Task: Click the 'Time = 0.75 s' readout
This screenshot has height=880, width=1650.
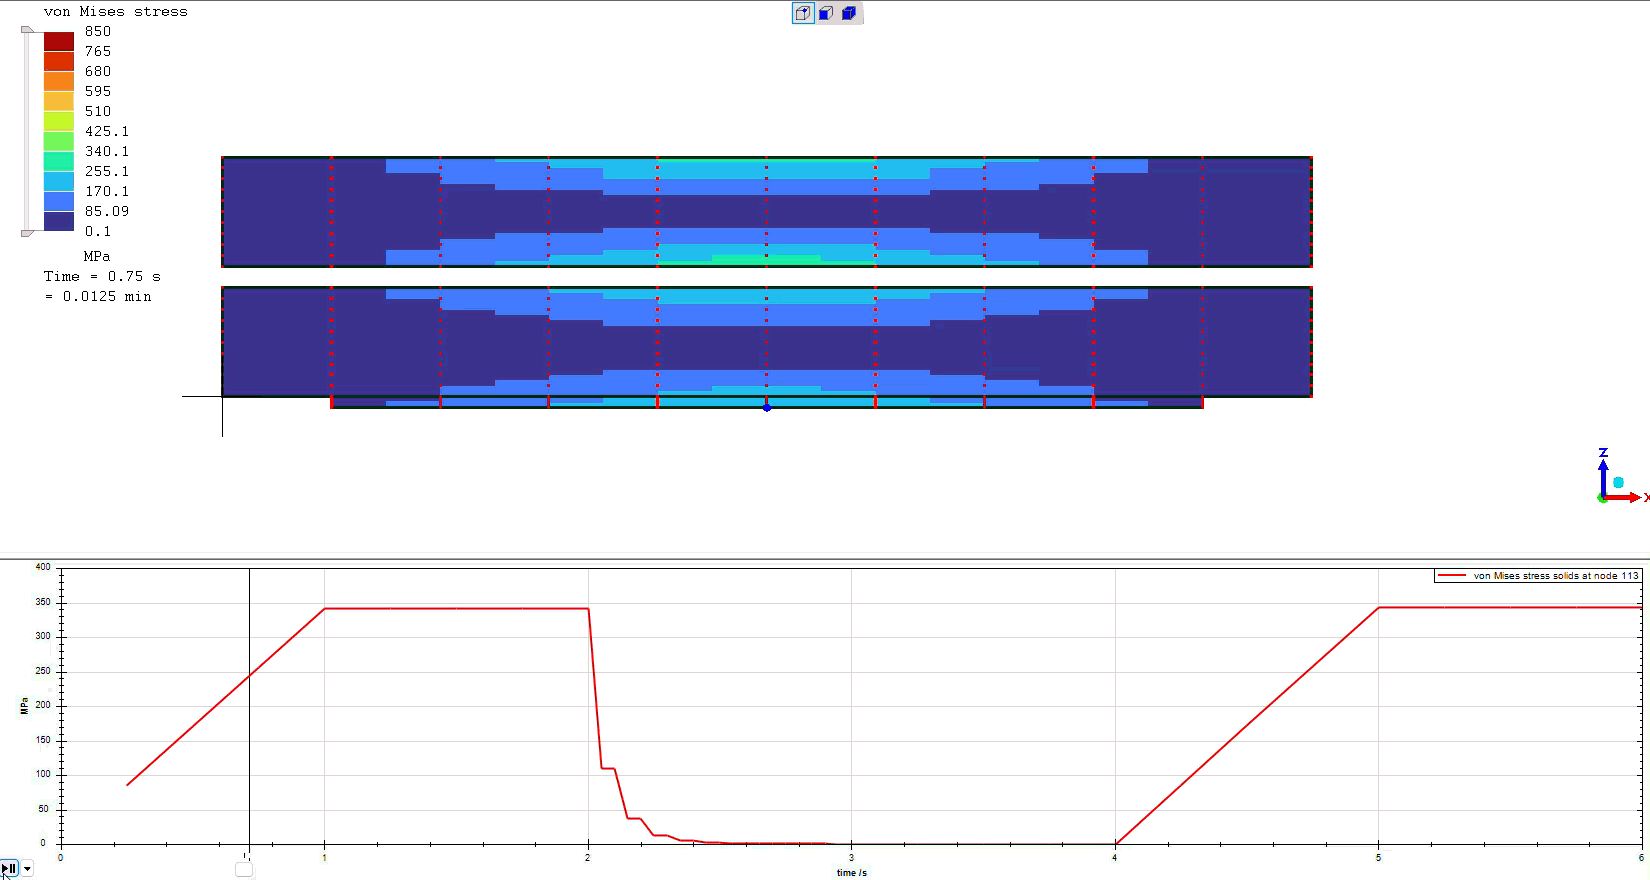Action: [x=102, y=276]
